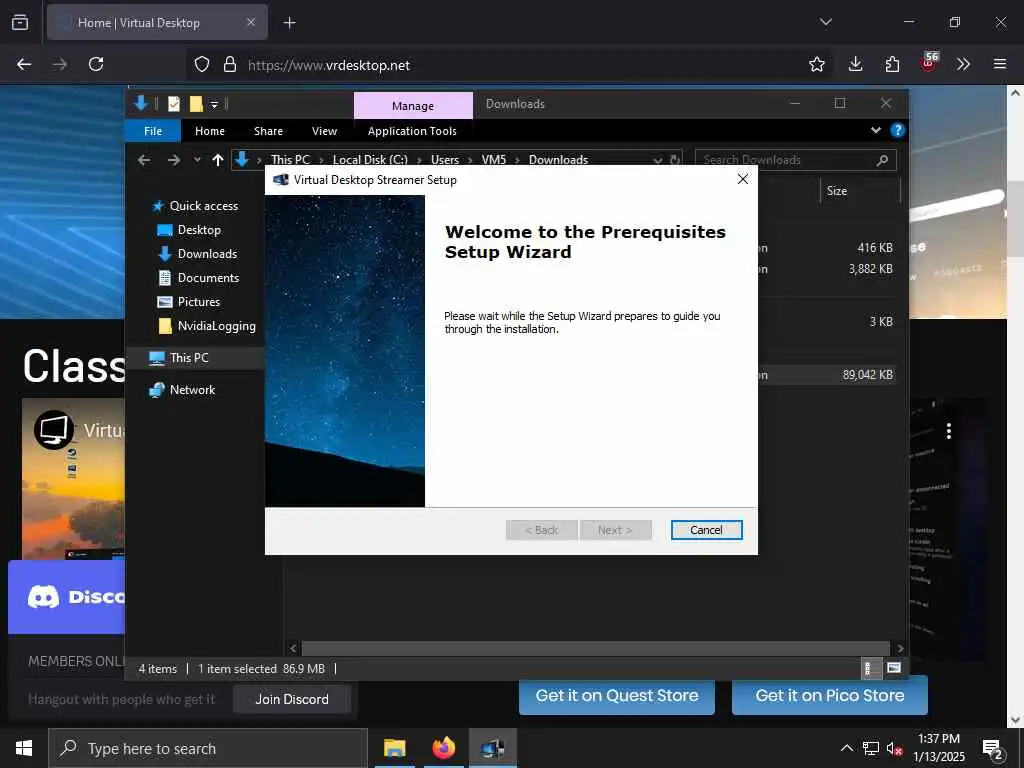Click VM5 in the address breadcrumb
The height and width of the screenshot is (768, 1024).
494,160
